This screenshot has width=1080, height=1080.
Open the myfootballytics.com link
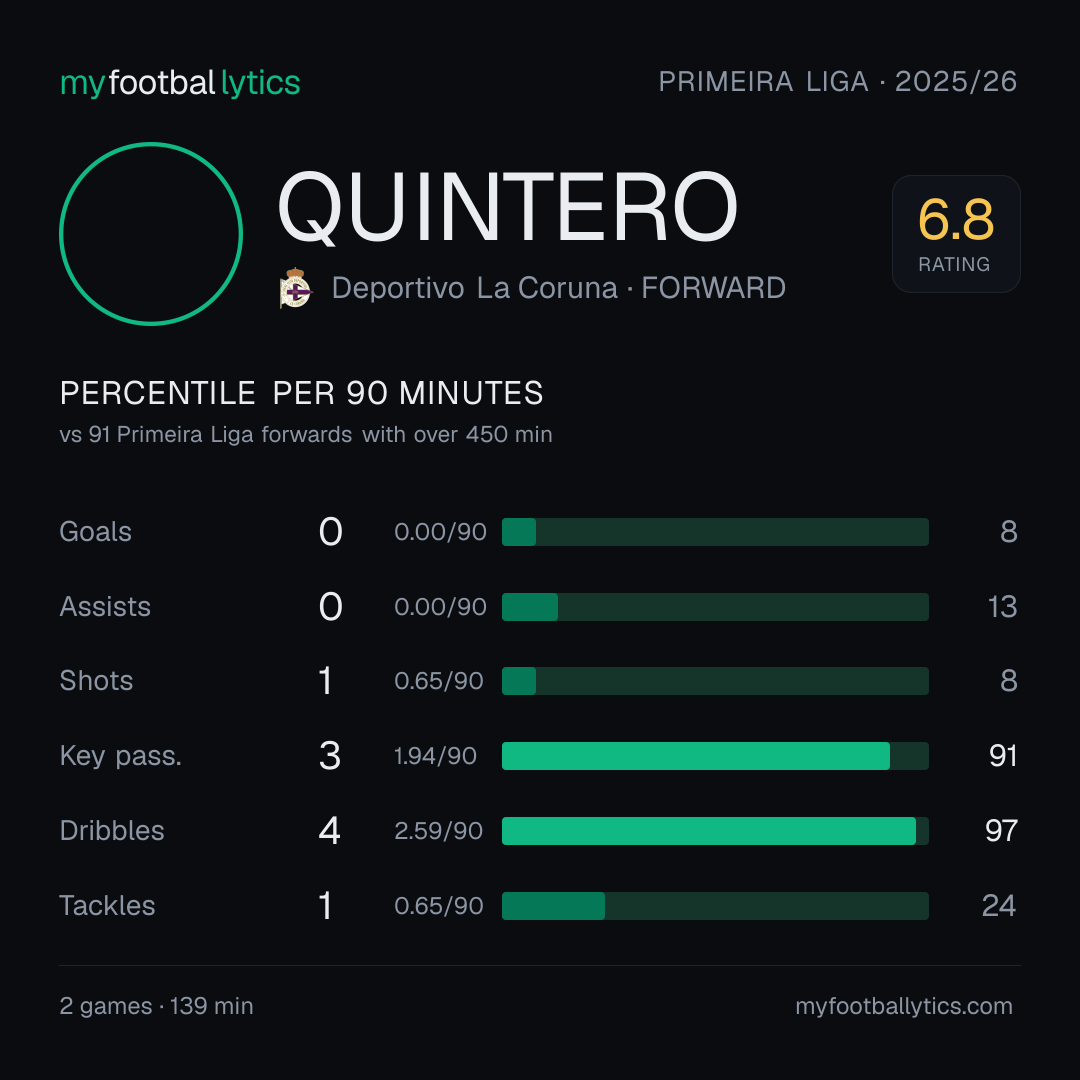coord(904,1006)
